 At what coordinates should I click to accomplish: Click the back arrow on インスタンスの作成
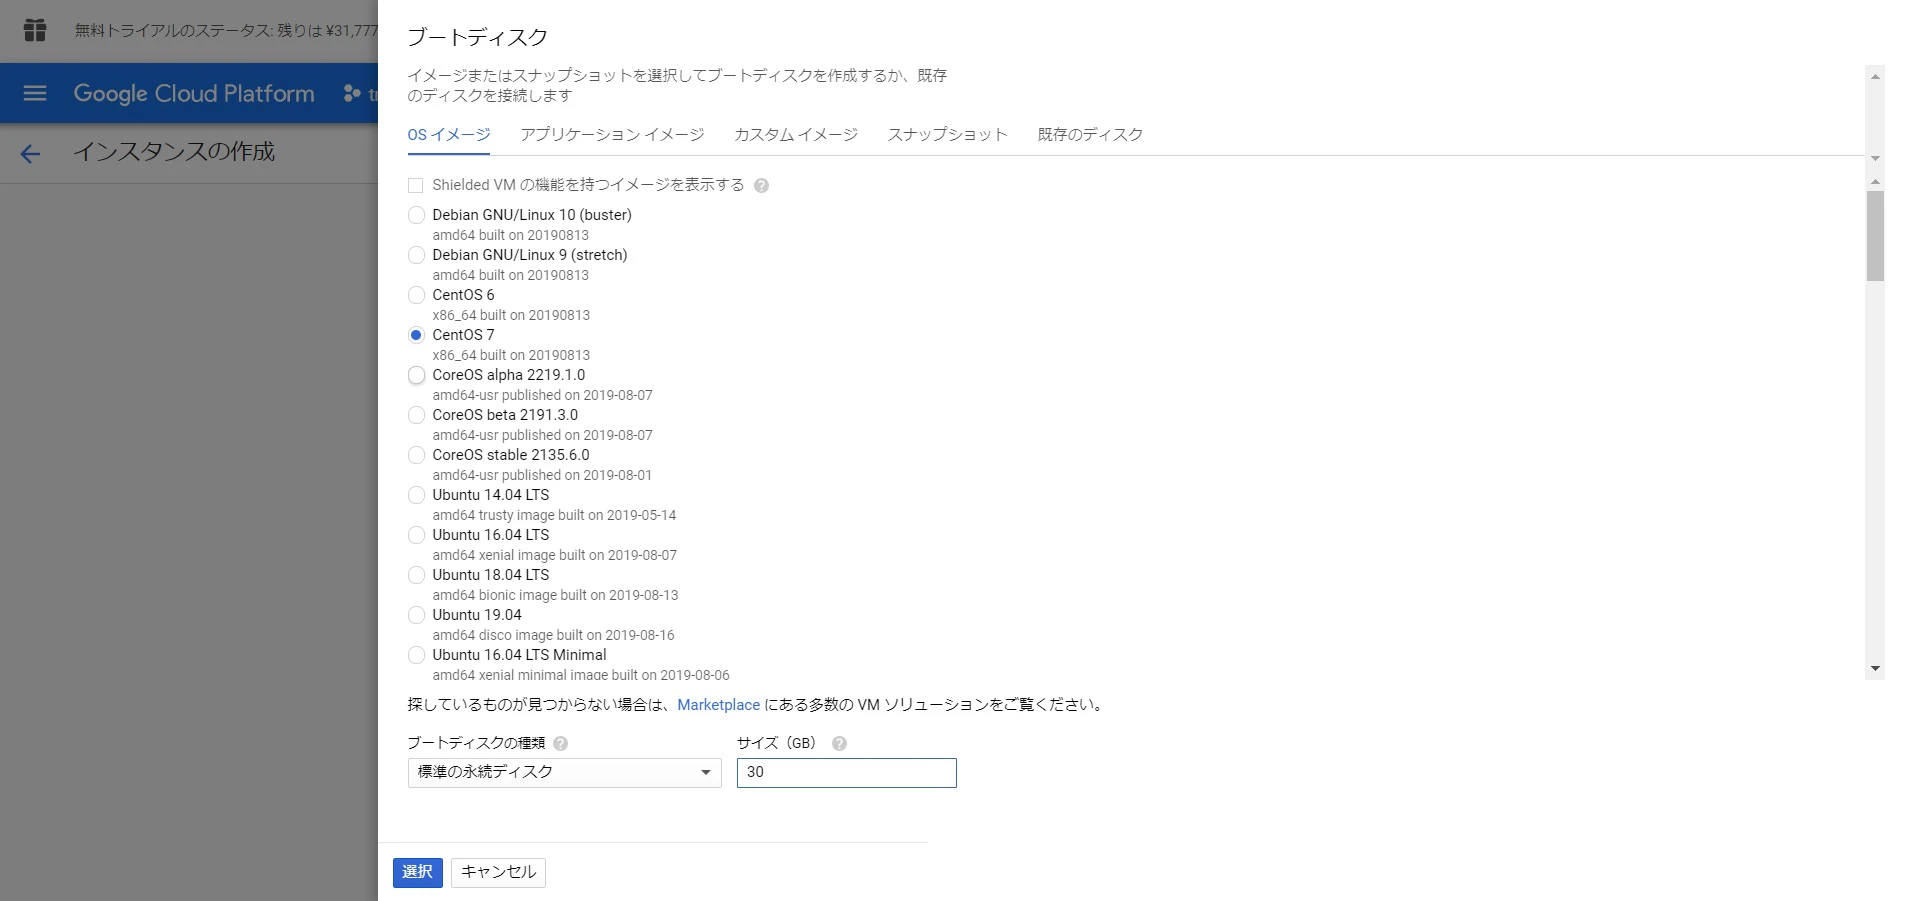pyautogui.click(x=29, y=152)
